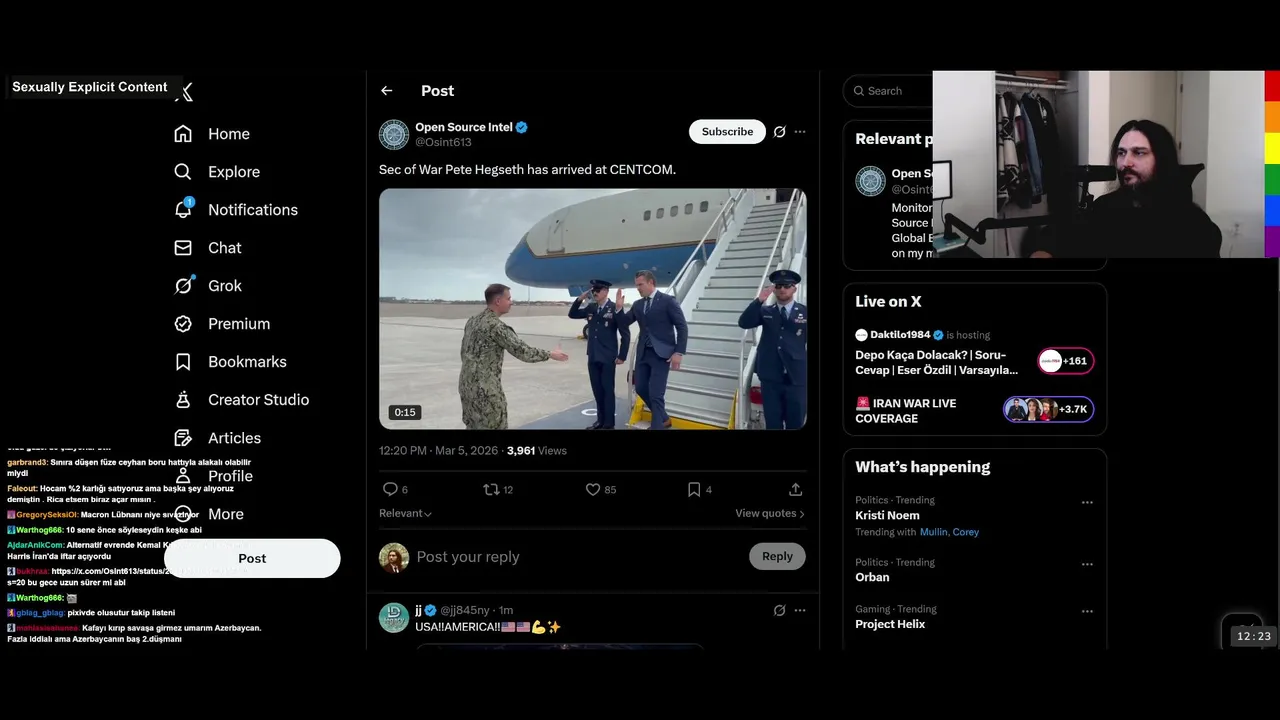Open your avatar beside the reply field

coord(394,558)
